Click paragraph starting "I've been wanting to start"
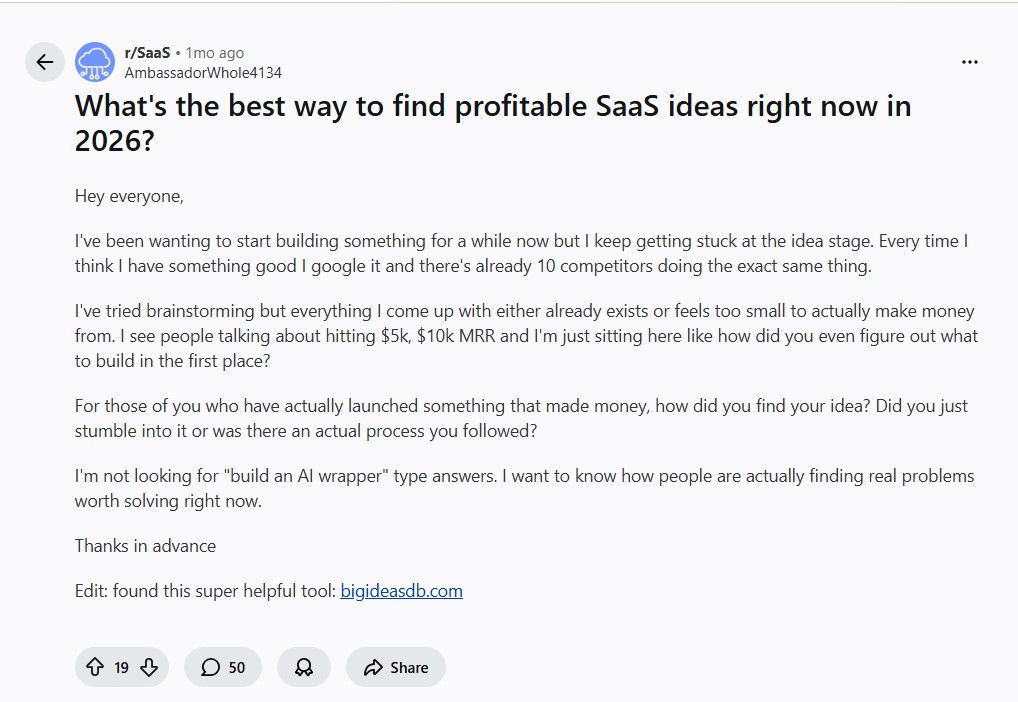This screenshot has height=702, width=1018. coord(520,254)
